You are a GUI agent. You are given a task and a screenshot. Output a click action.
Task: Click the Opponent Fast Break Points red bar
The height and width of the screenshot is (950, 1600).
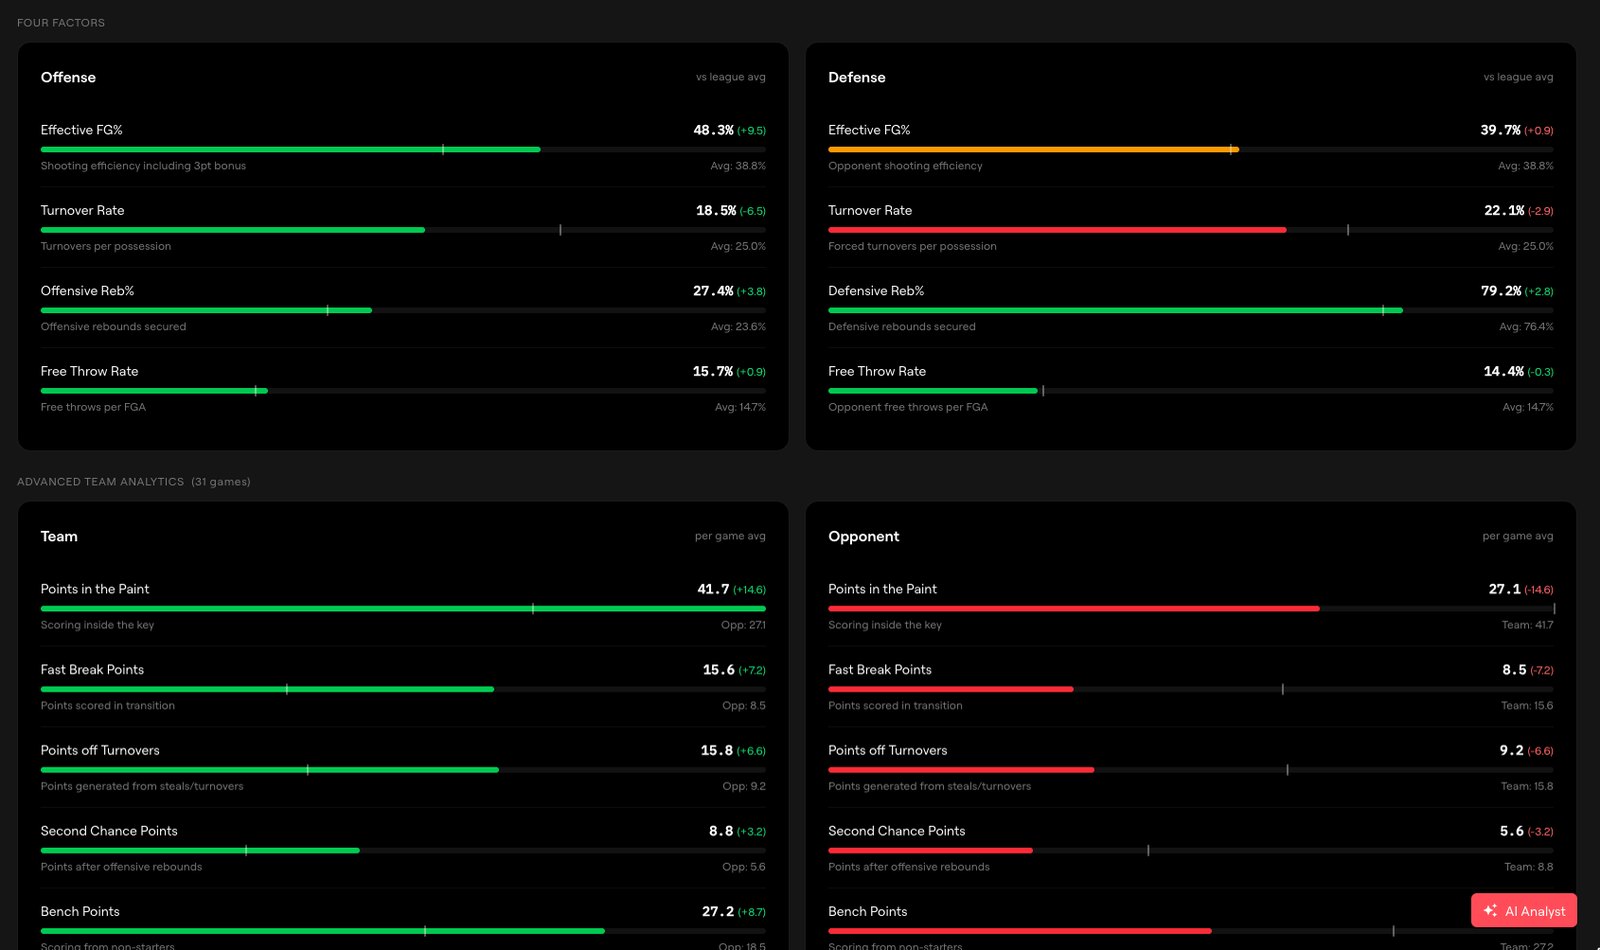click(950, 689)
